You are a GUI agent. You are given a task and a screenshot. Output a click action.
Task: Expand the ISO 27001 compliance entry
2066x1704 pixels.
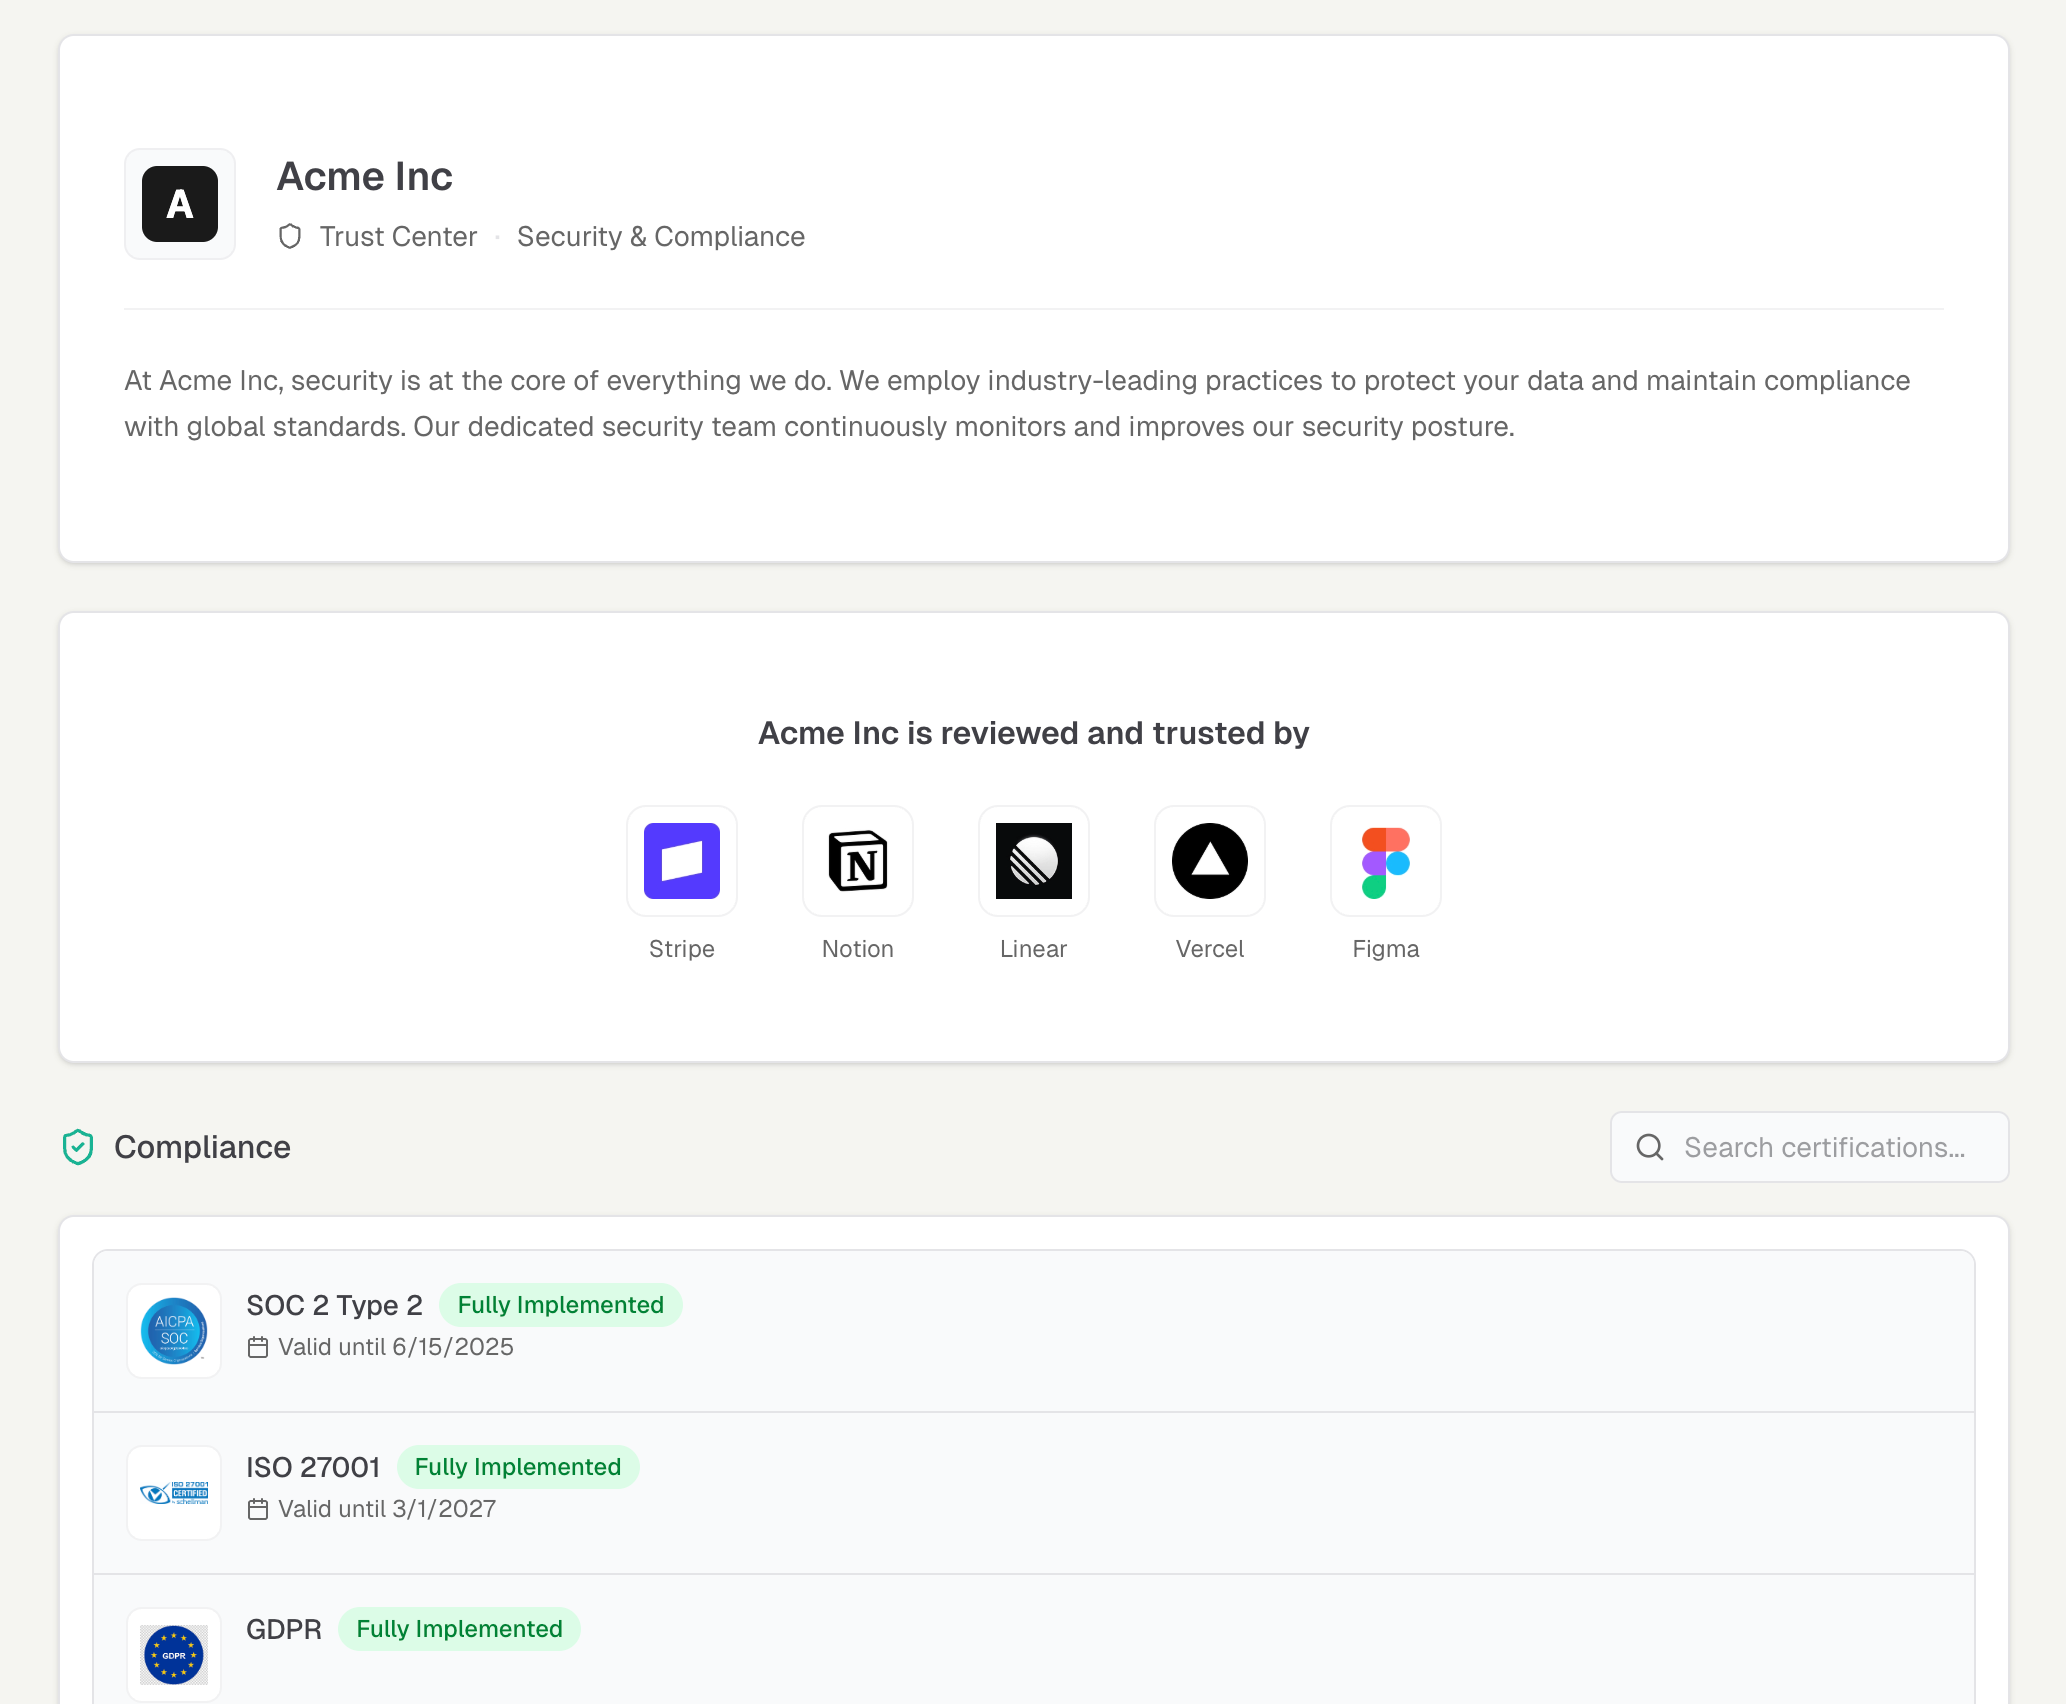1000,1492
